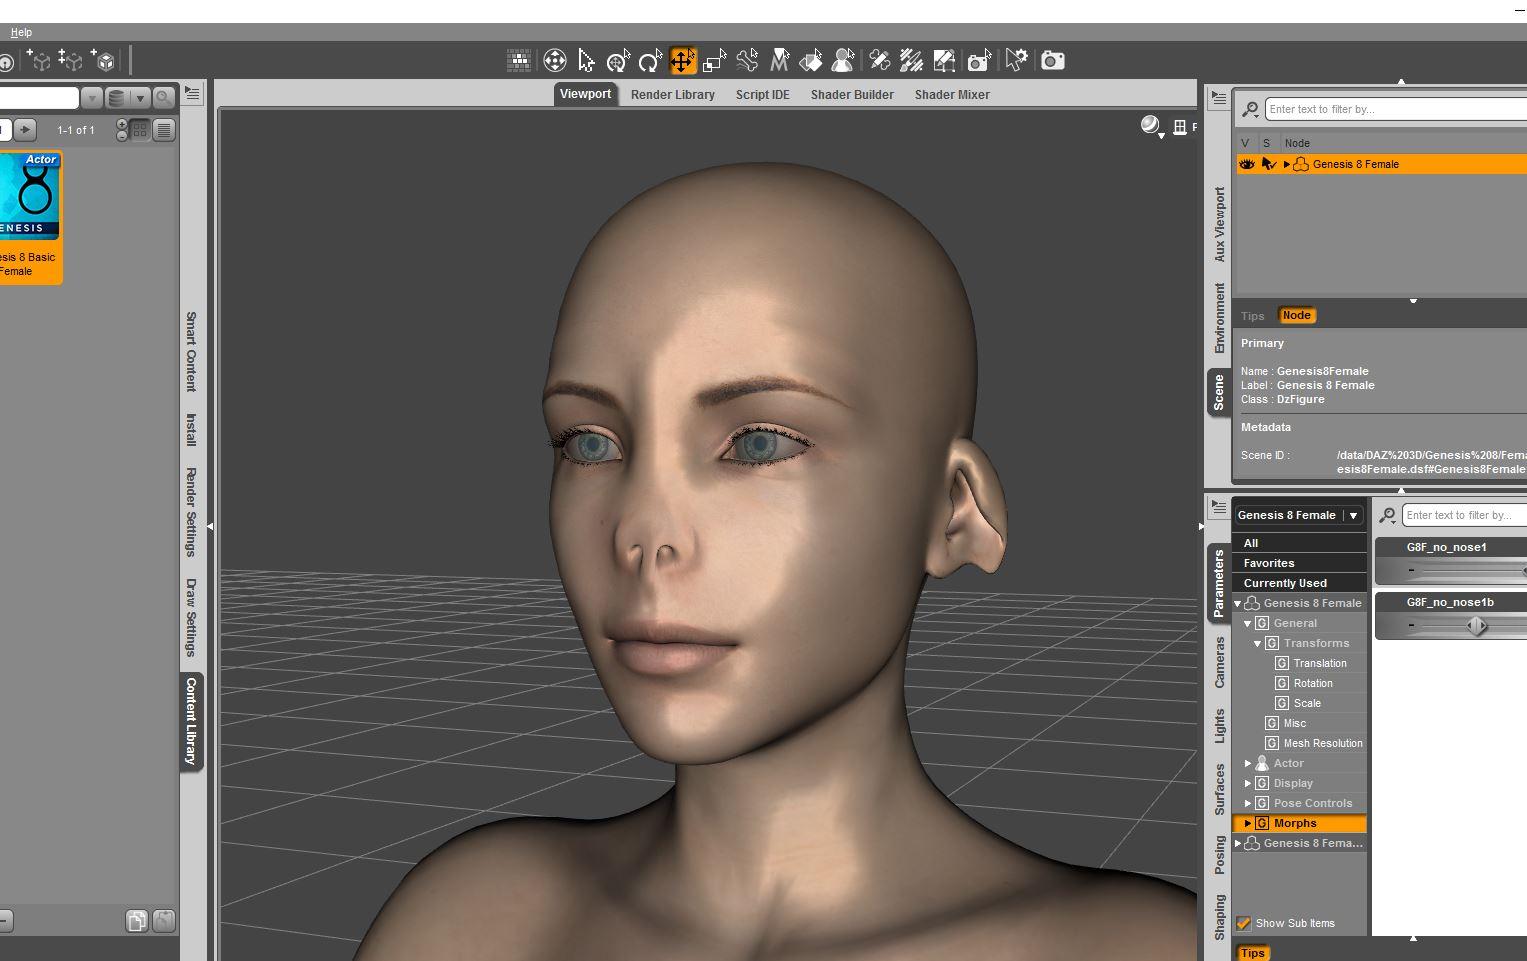Activate the Node Selection arrow tool

click(x=586, y=61)
